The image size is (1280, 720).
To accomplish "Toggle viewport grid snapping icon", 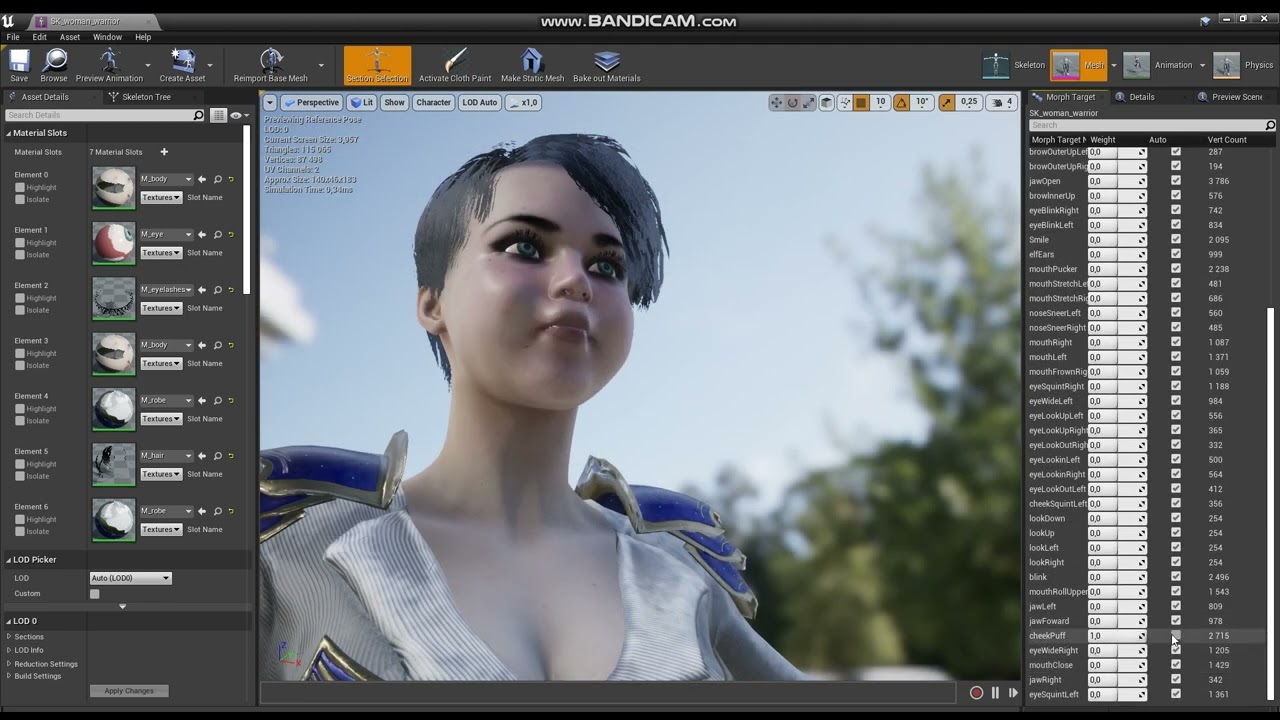I will click(x=861, y=102).
